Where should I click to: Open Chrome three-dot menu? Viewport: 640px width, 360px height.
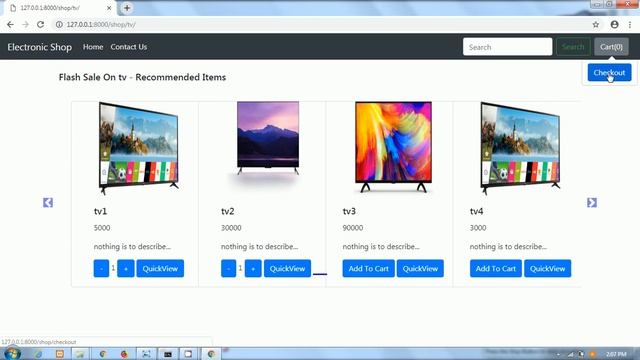tap(630, 24)
